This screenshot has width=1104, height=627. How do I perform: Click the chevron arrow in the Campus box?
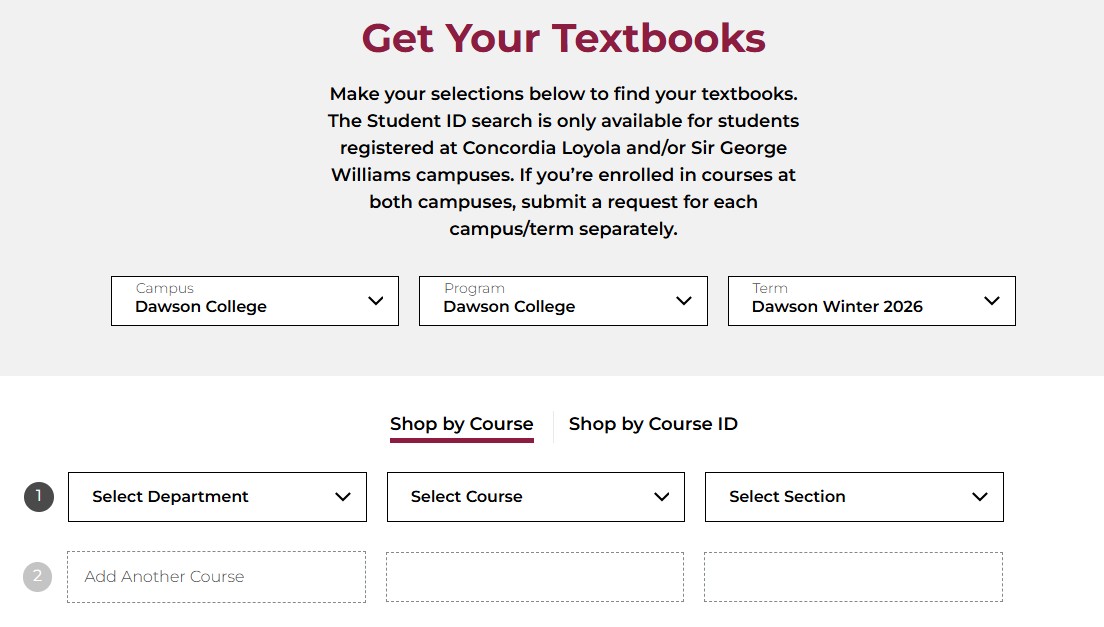376,301
